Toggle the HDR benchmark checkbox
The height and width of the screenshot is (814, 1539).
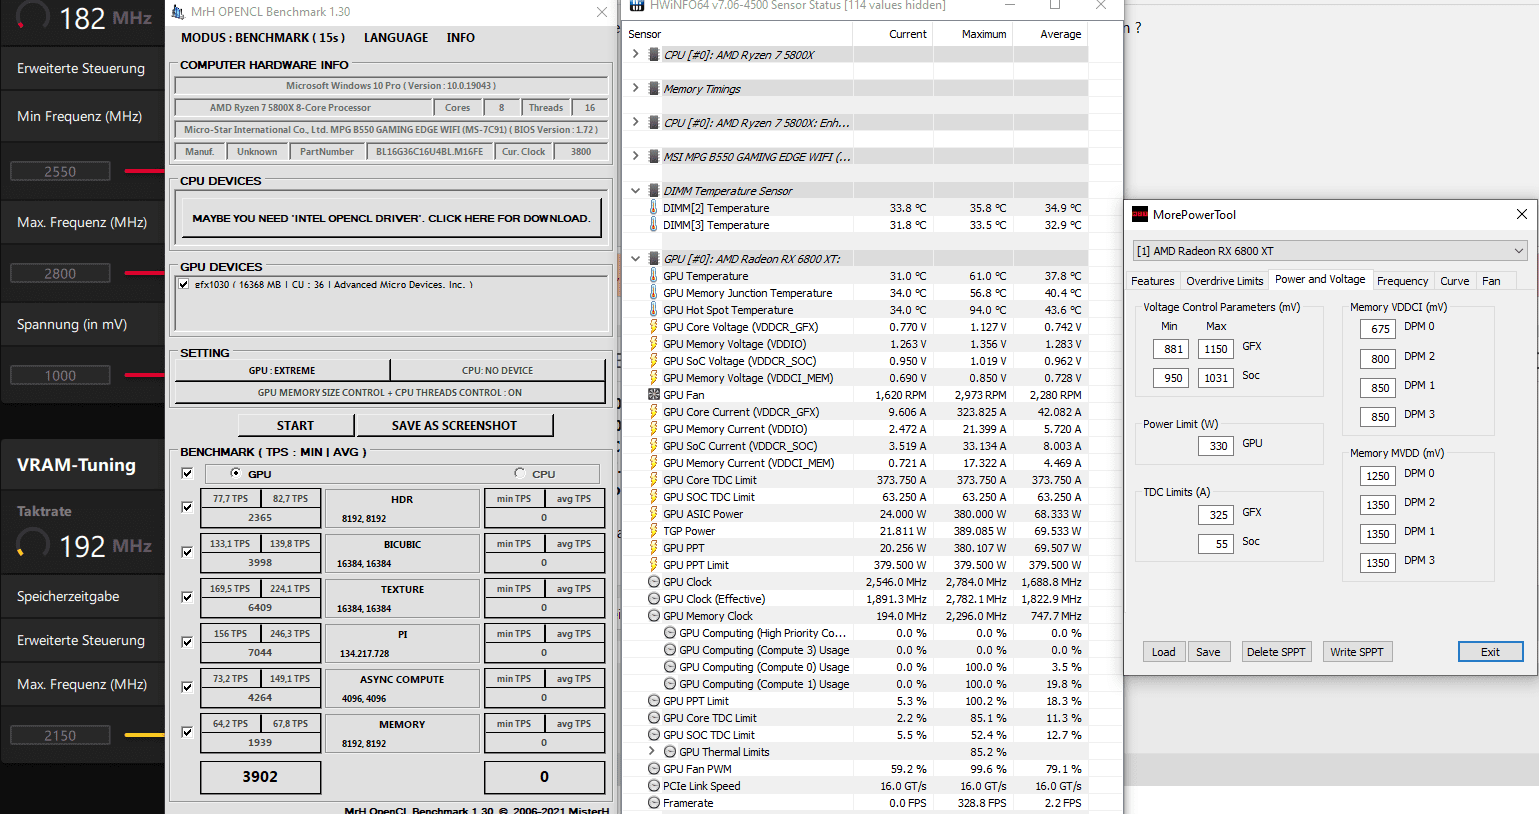click(187, 507)
